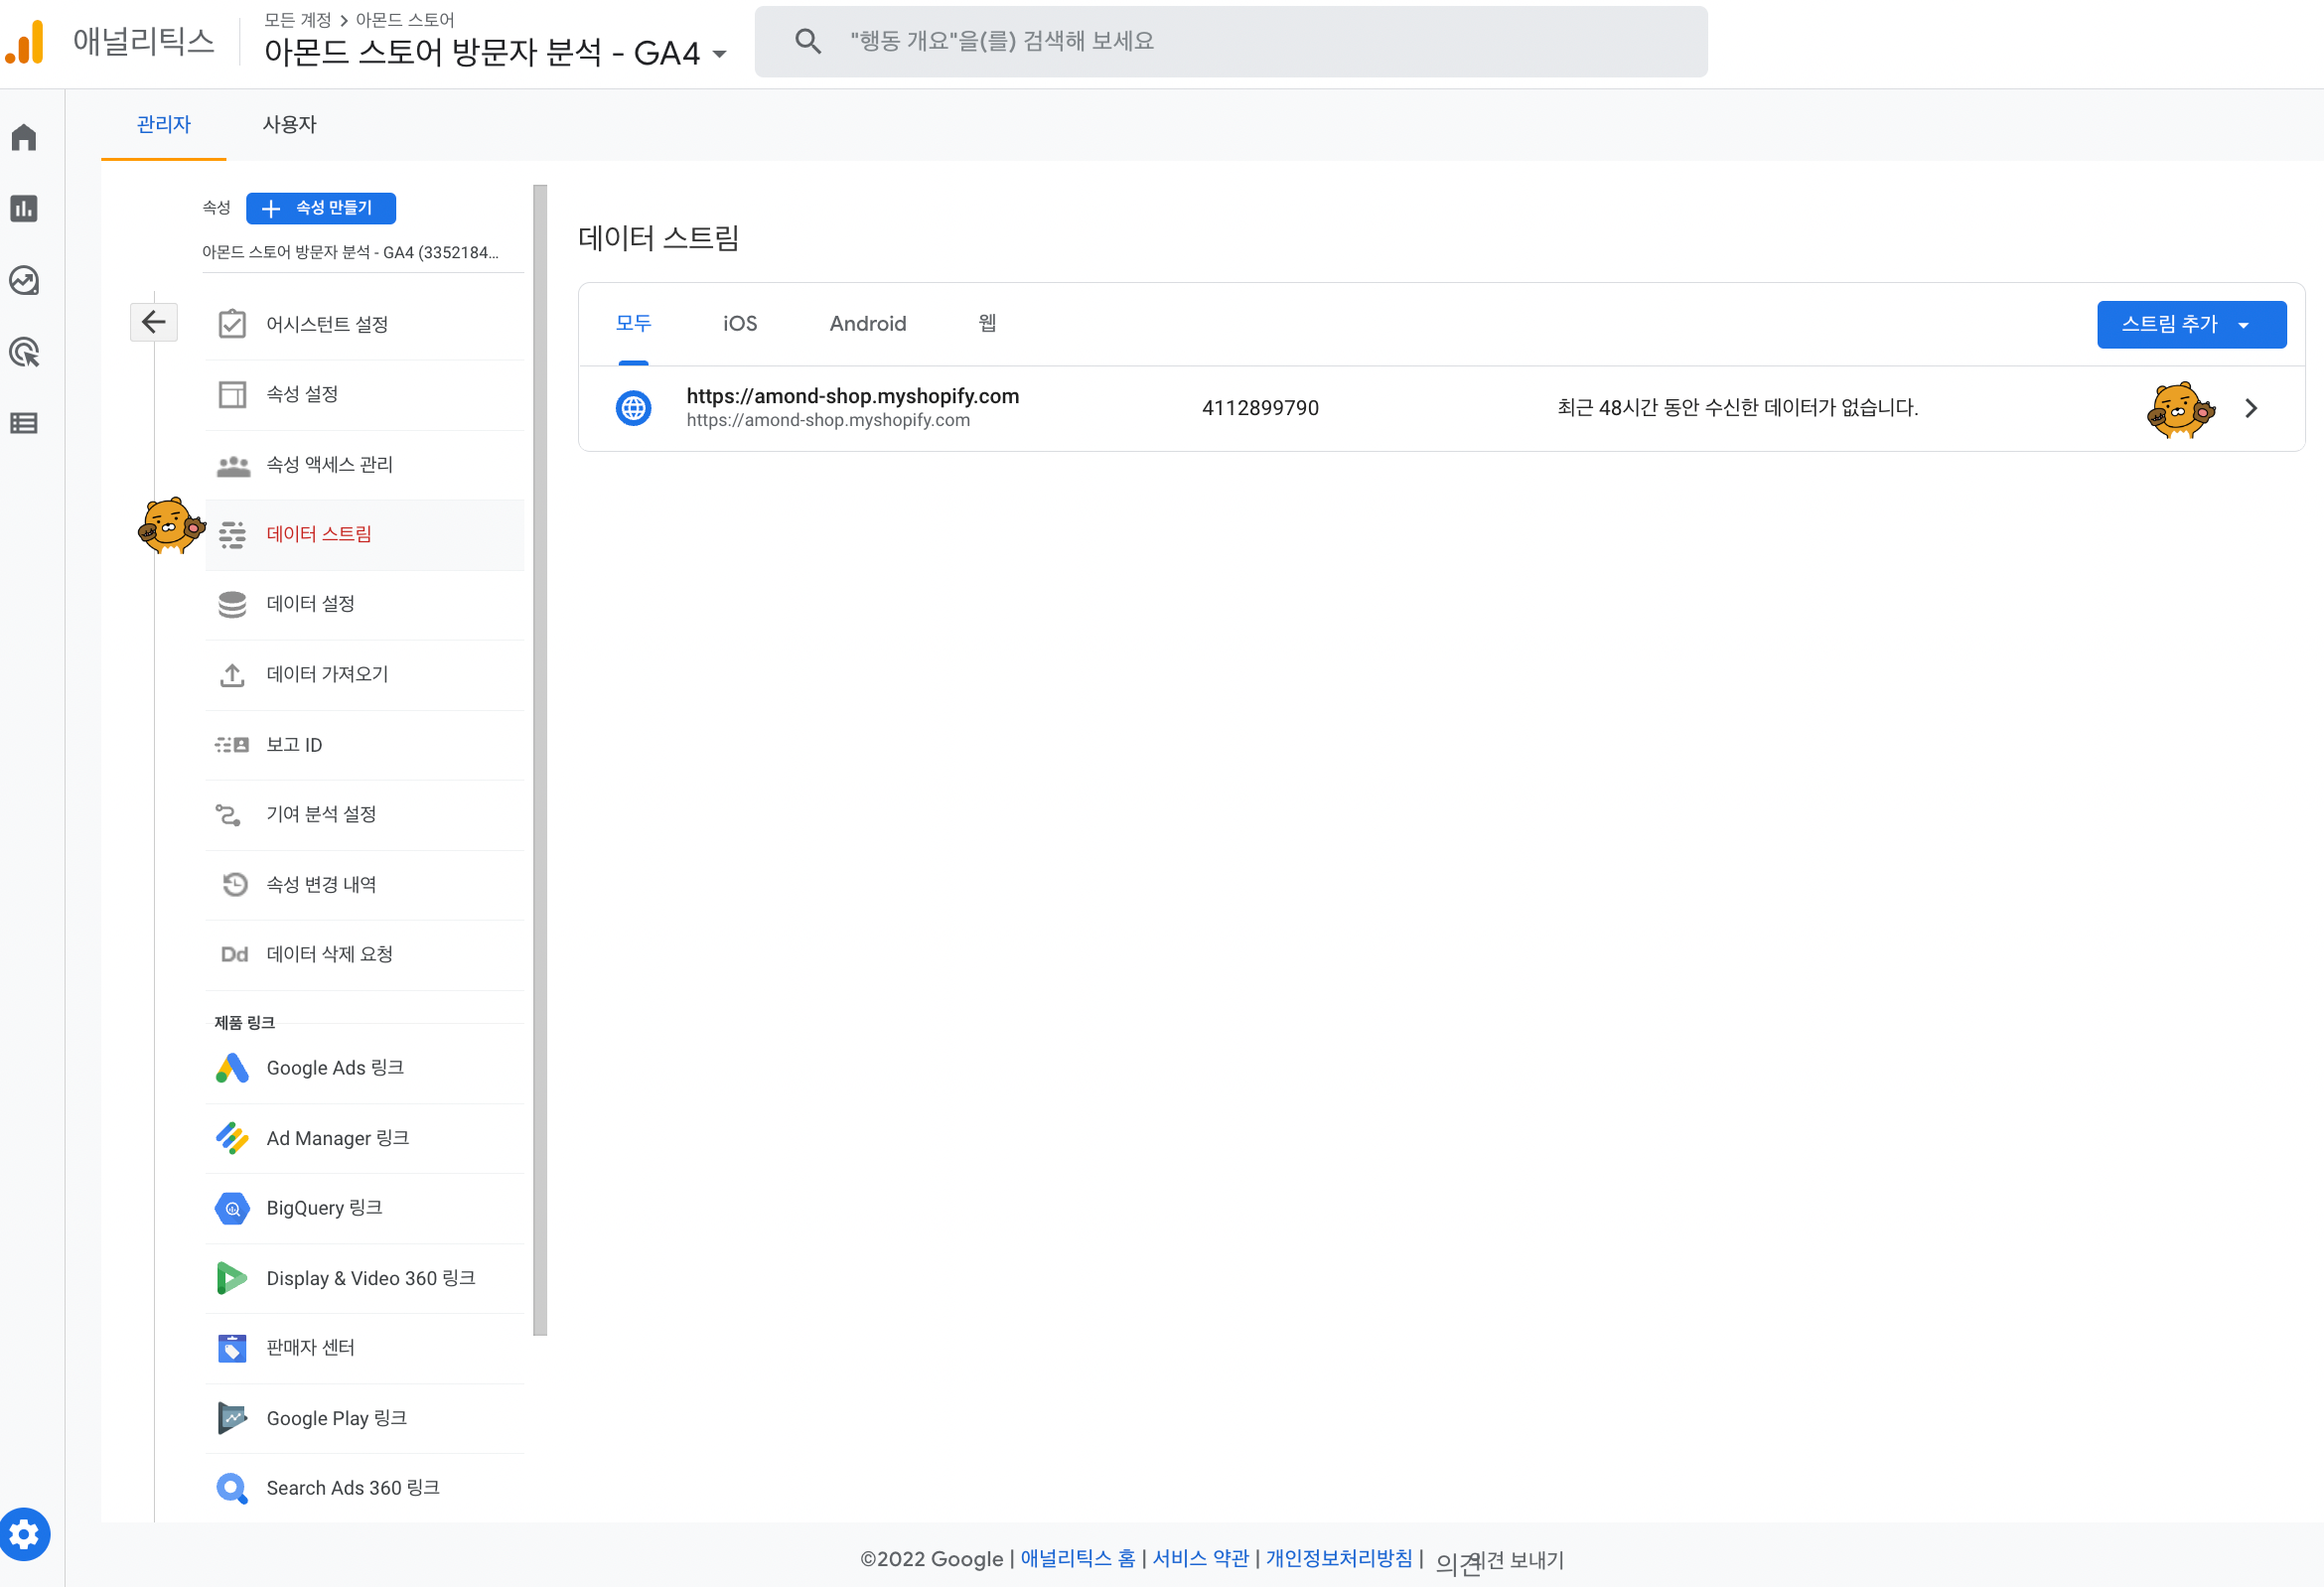The image size is (2324, 1587).
Task: Select the iOS stream filter tab
Action: (x=739, y=324)
